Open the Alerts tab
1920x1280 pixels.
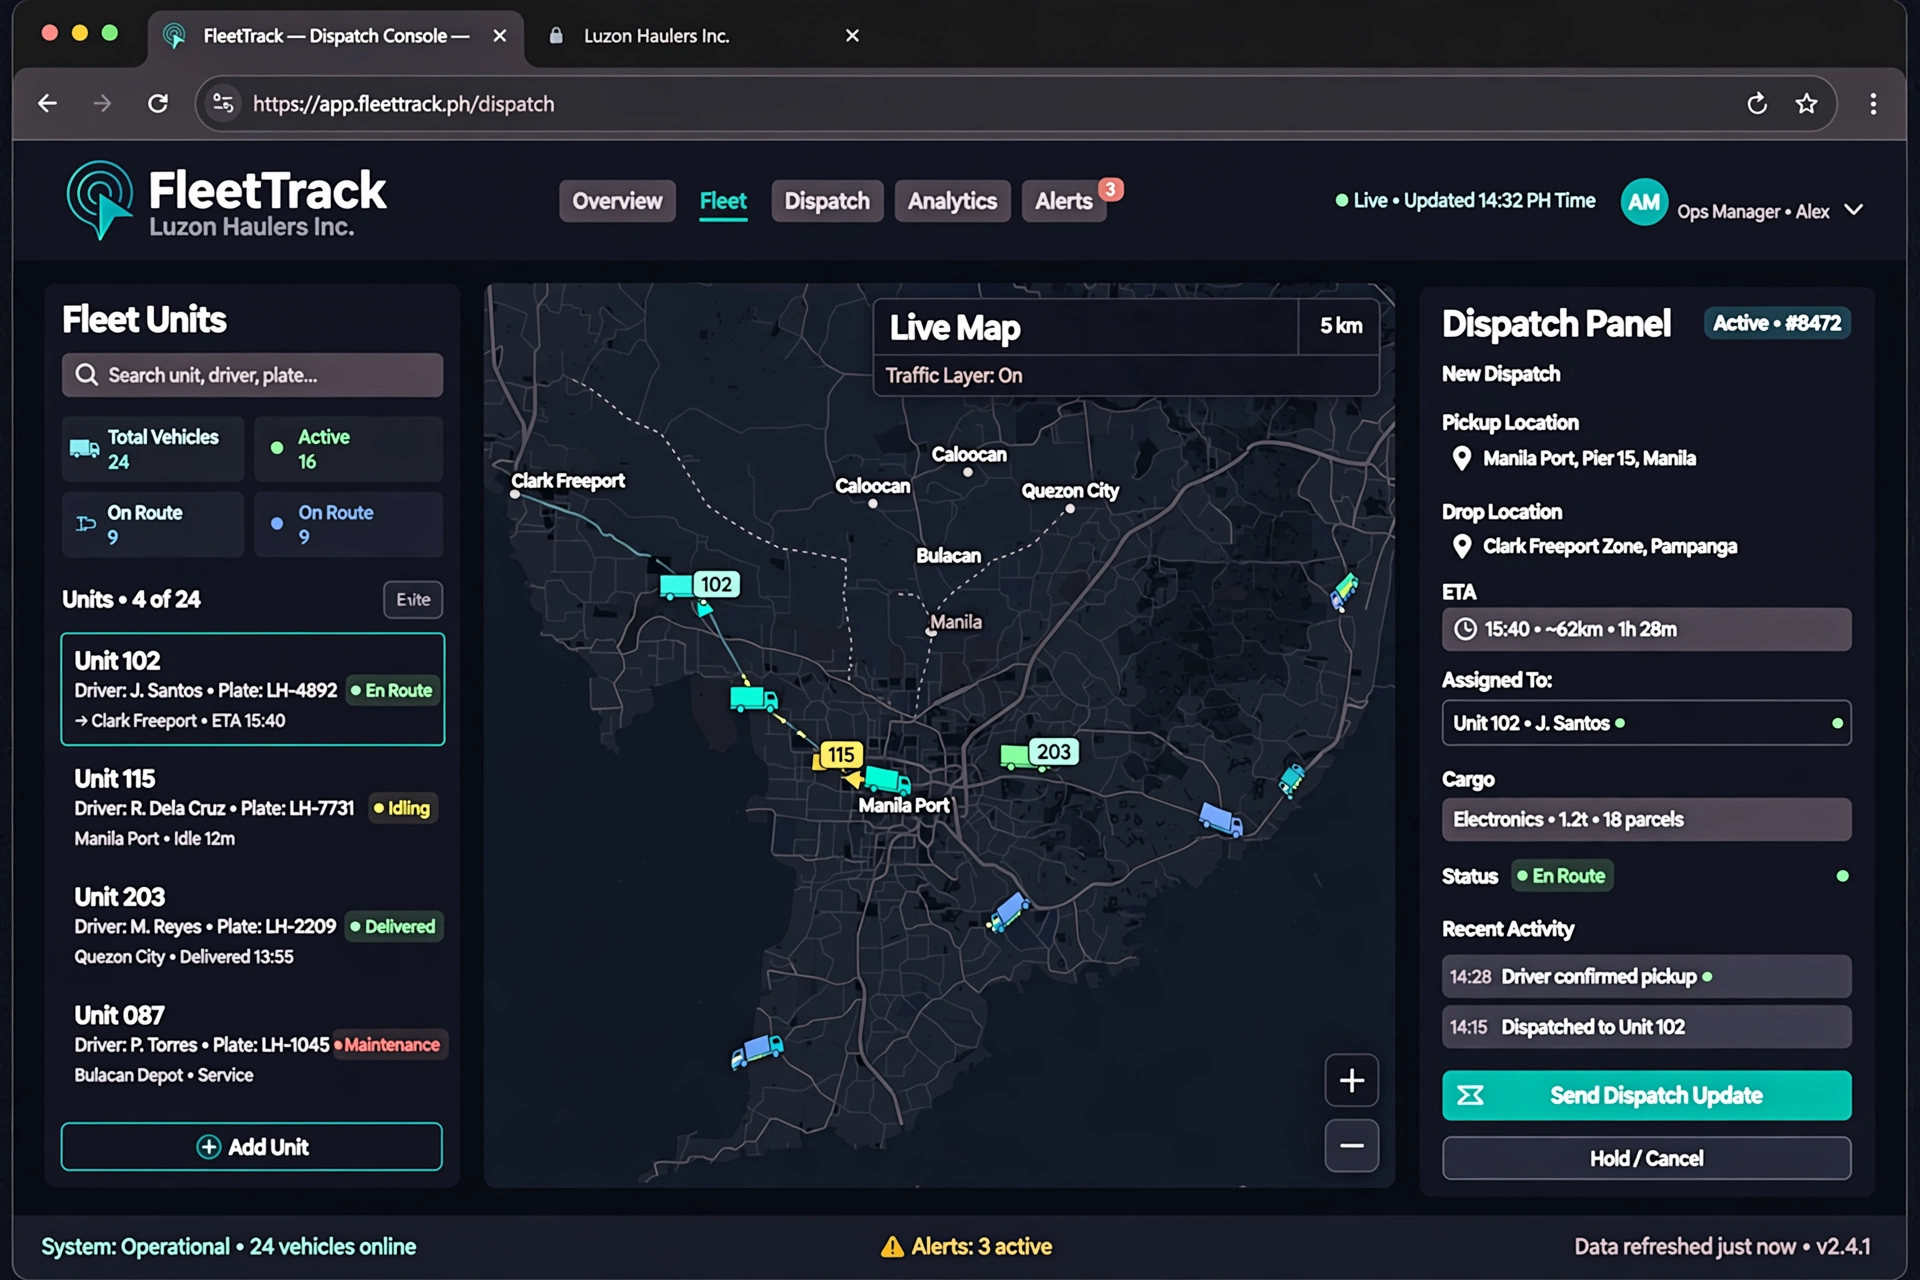pyautogui.click(x=1064, y=201)
